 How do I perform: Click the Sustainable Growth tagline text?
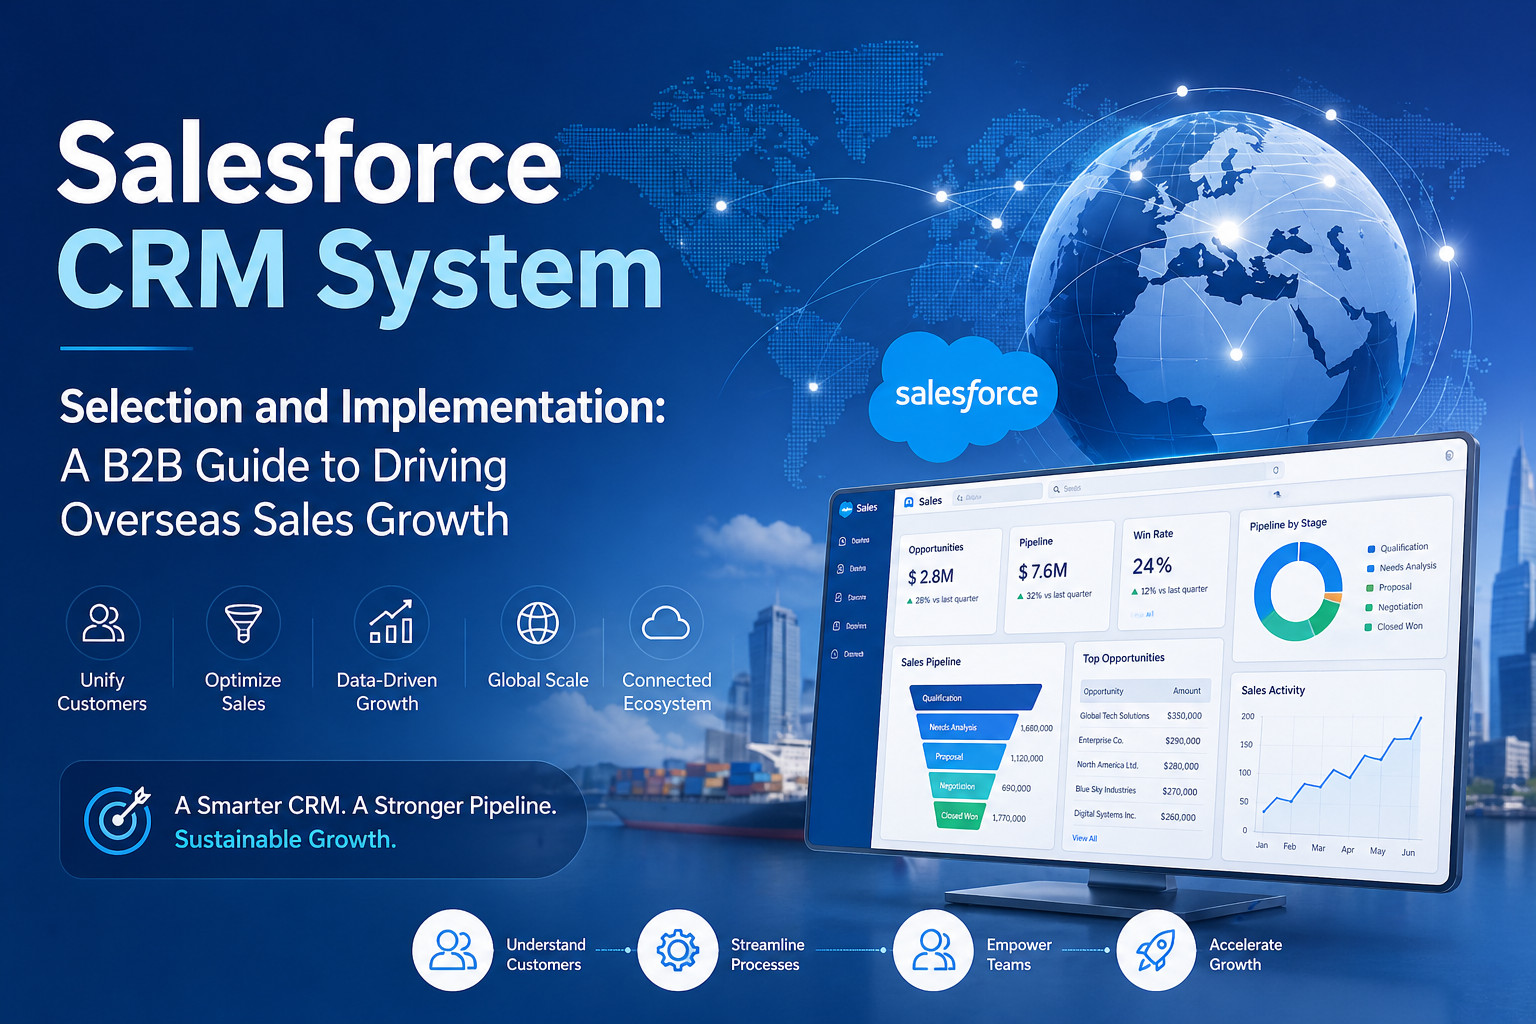[286, 840]
